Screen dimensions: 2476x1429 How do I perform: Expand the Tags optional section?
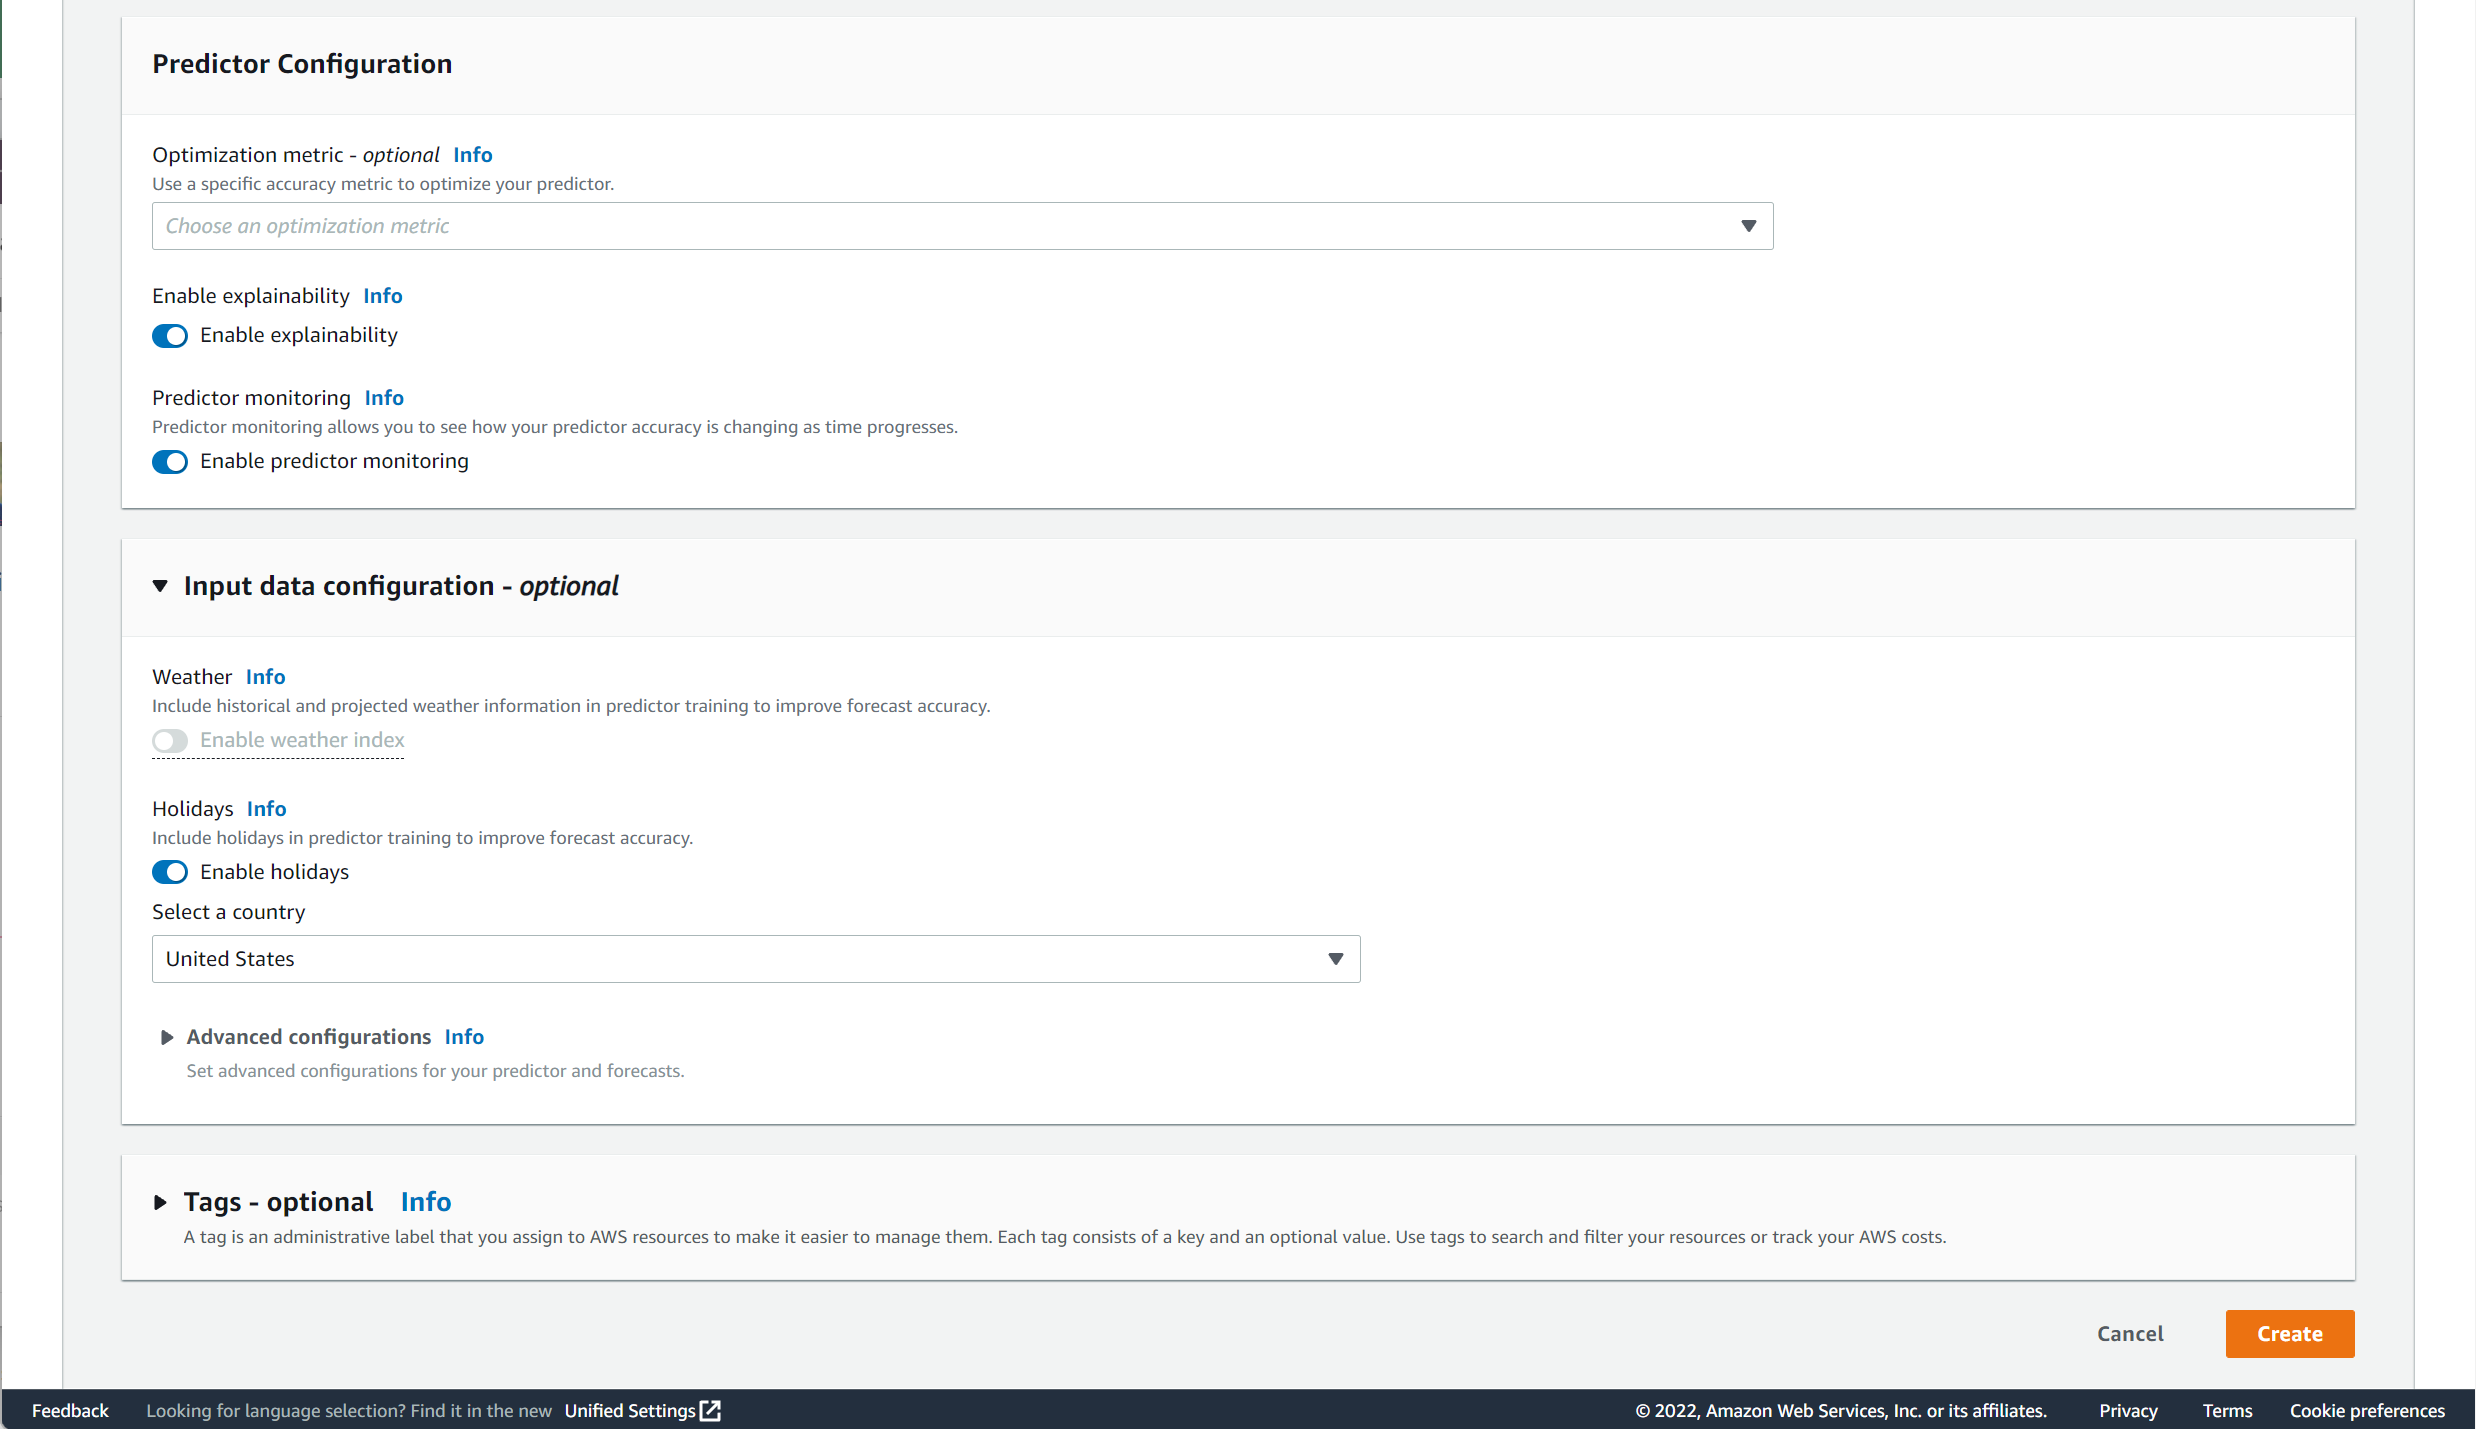coord(160,1202)
